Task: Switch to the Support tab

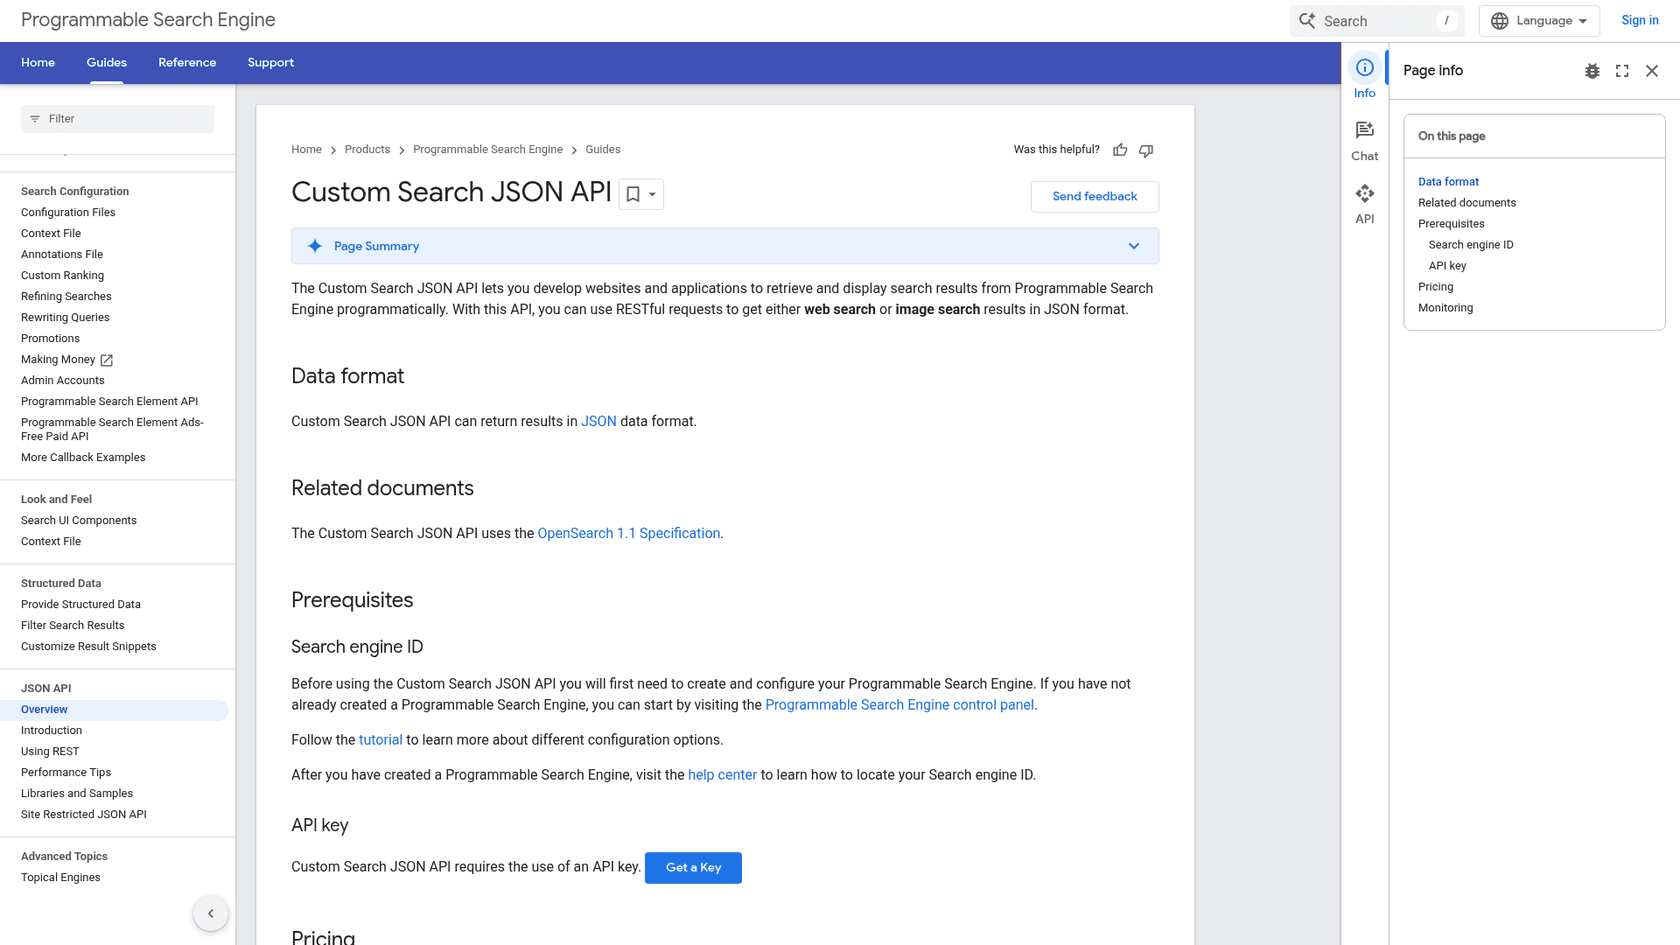Action: tap(270, 62)
